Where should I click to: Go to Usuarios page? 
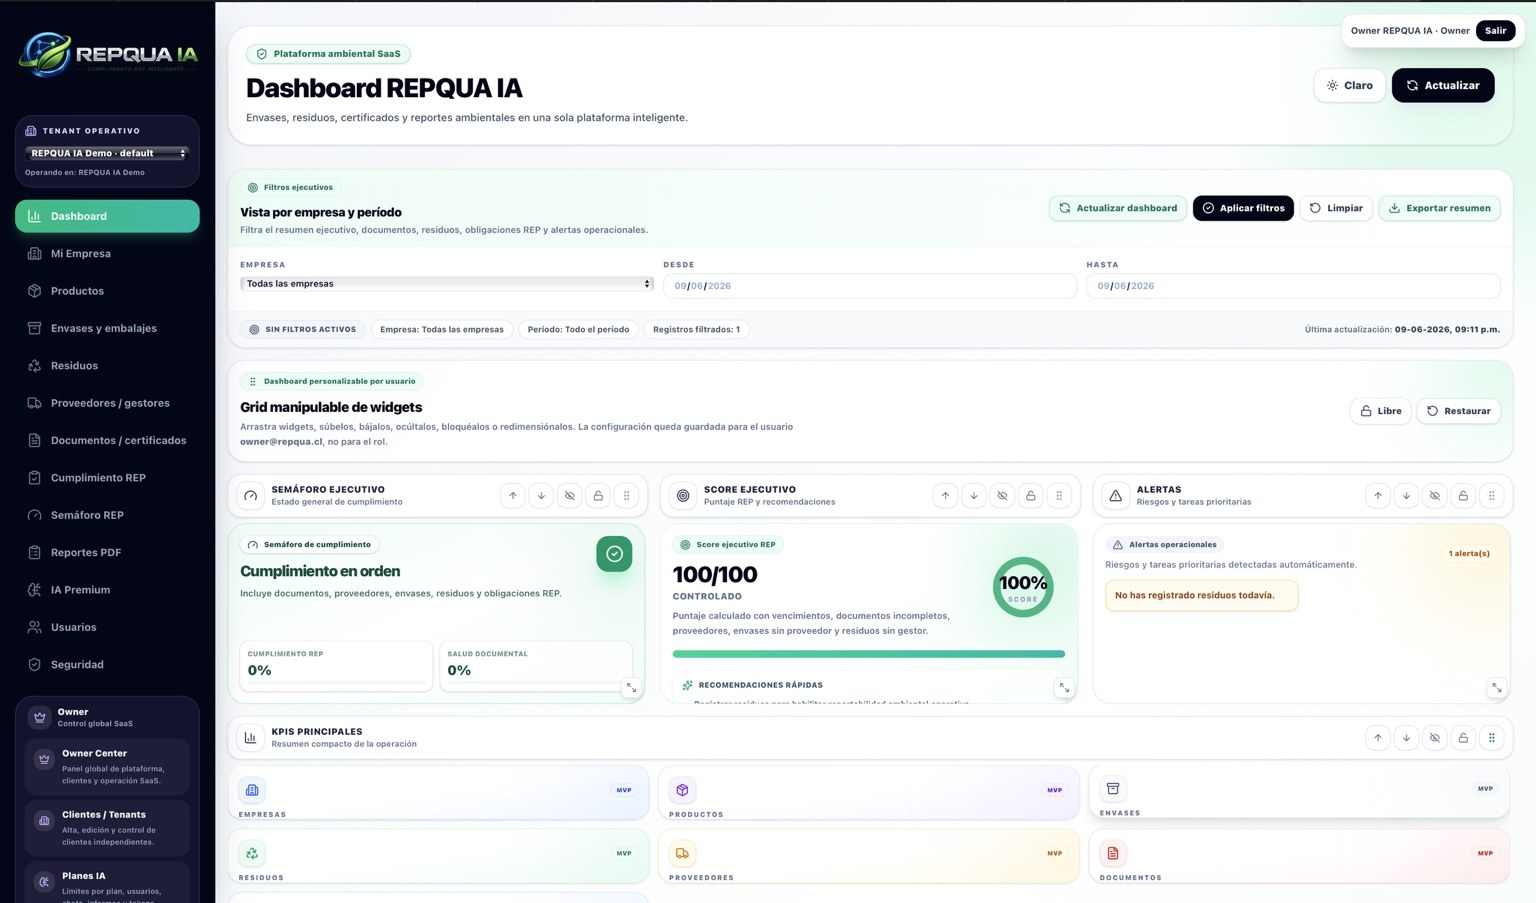107,627
